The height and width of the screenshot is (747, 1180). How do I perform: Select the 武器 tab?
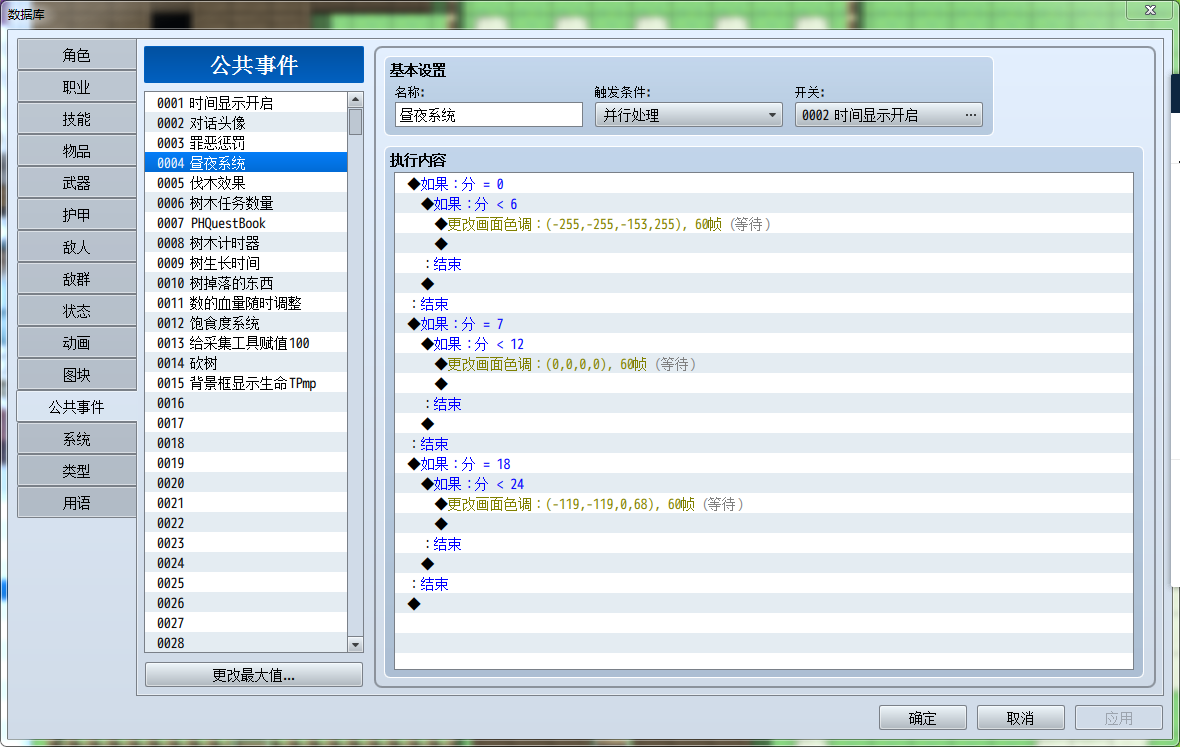[x=77, y=183]
